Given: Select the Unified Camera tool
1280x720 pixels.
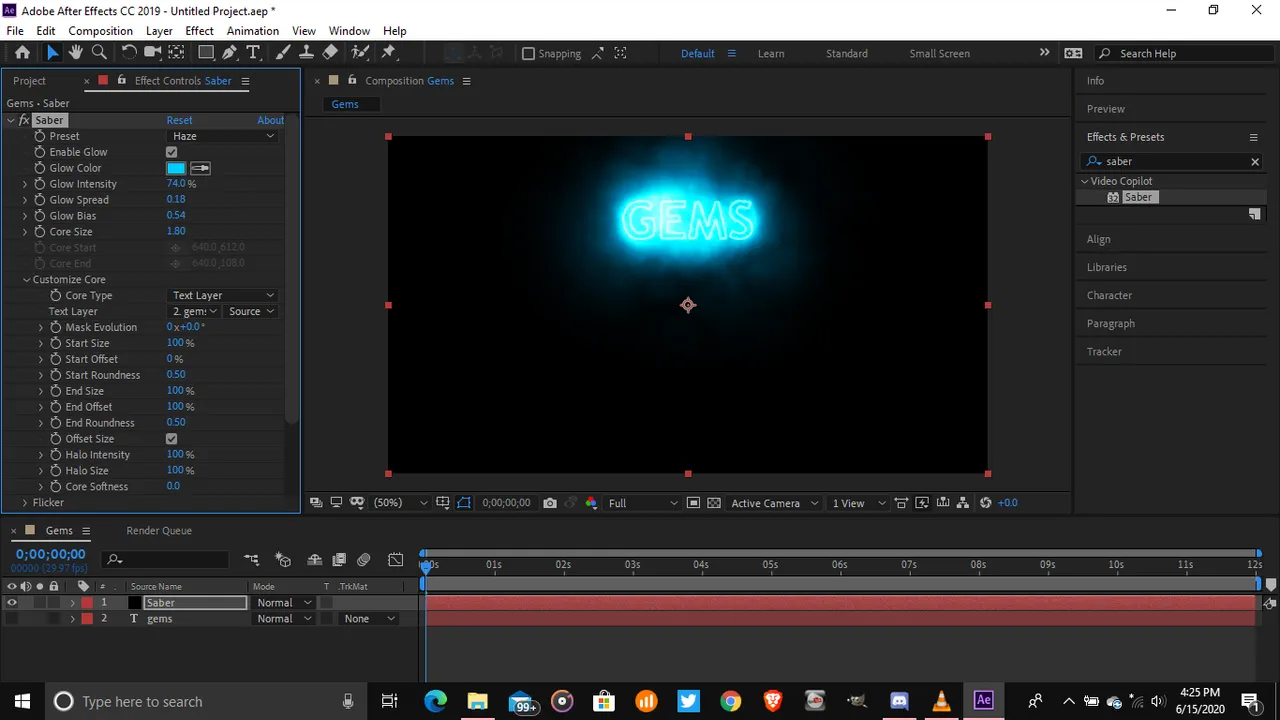Looking at the screenshot, I should (x=153, y=53).
